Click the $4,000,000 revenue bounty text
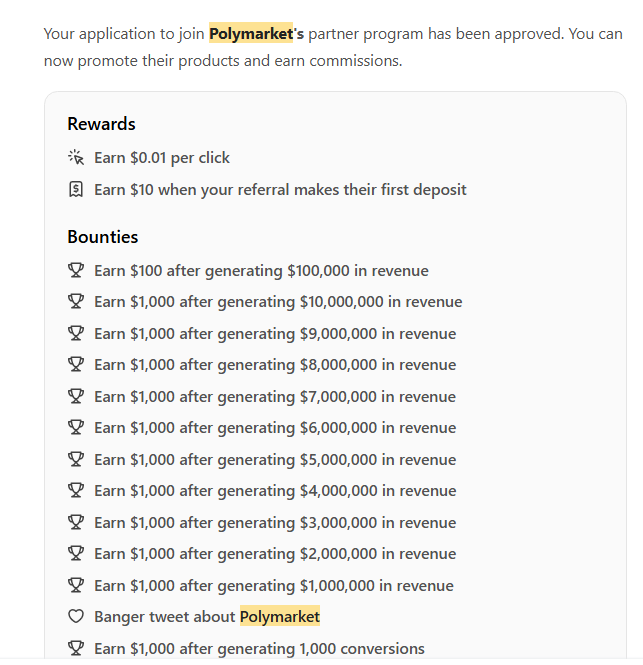 275,491
